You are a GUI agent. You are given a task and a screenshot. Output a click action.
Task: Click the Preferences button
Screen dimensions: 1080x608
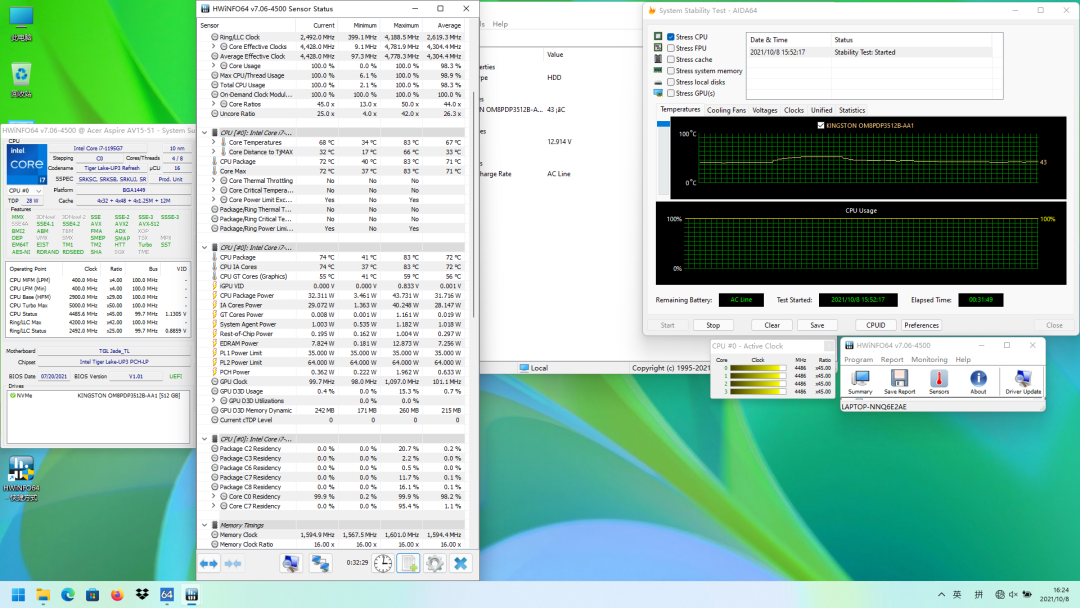pyautogui.click(x=921, y=325)
